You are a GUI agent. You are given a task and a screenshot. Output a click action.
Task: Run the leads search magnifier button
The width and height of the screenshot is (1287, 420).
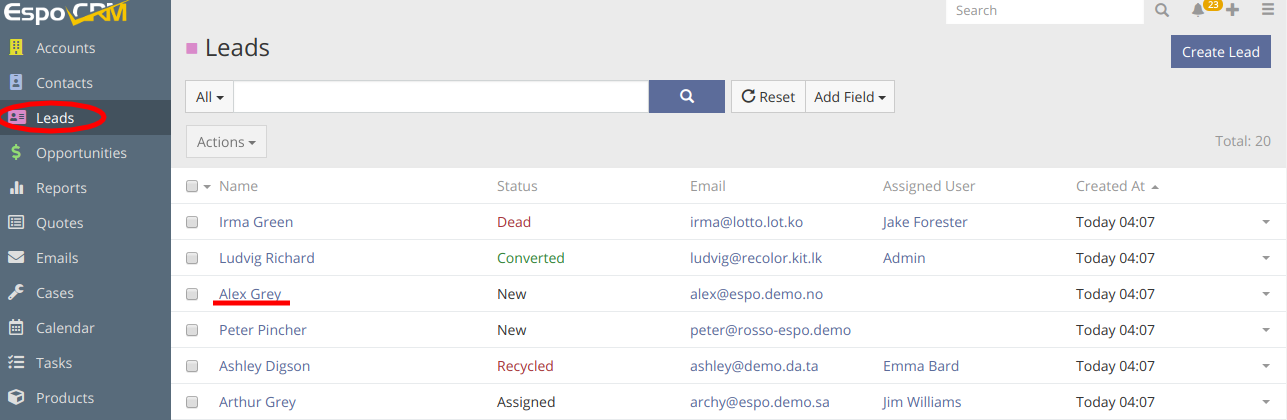coord(687,97)
